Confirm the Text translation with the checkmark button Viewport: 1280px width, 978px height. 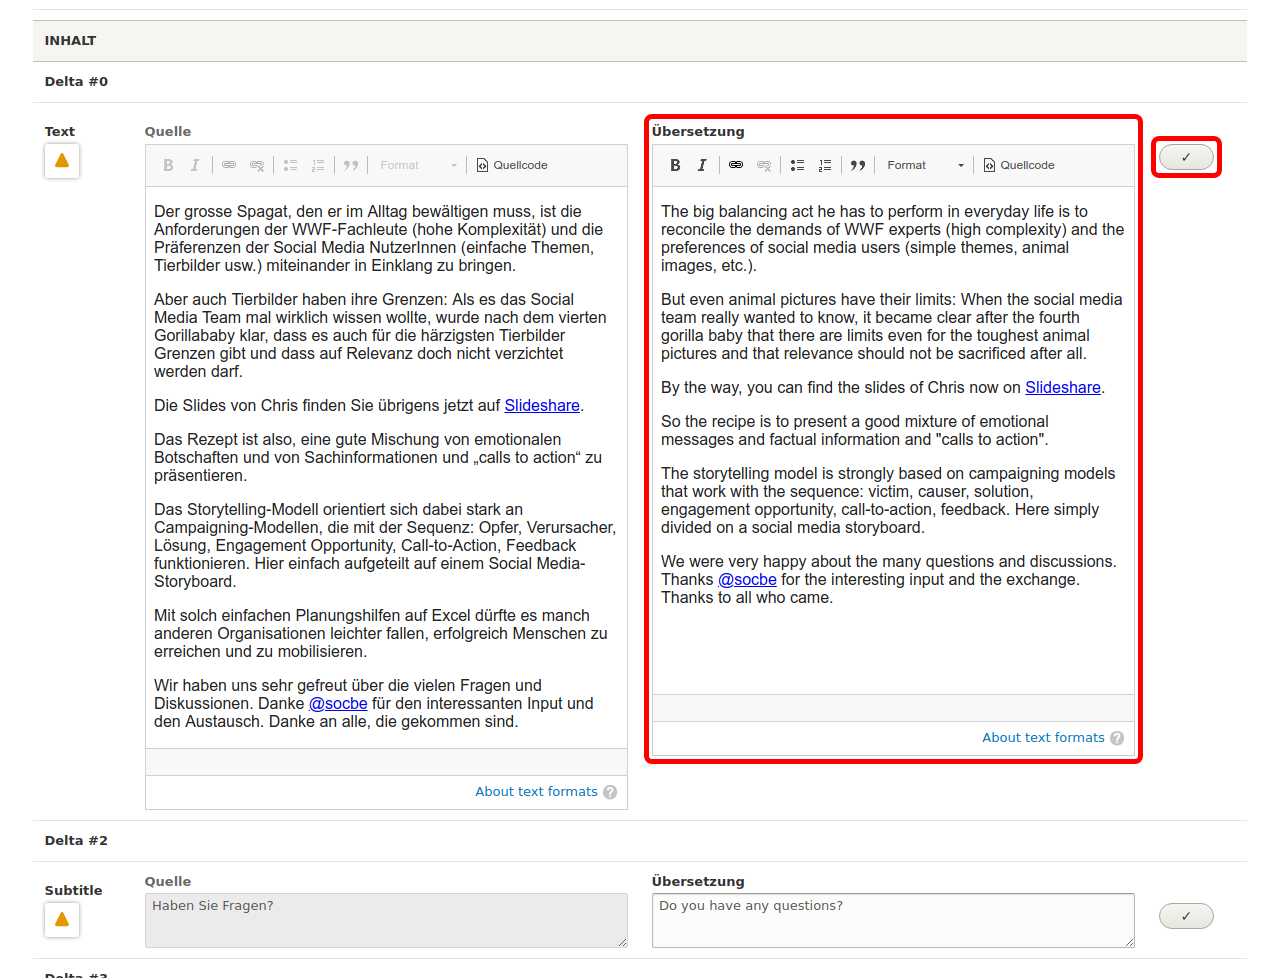point(1186,157)
